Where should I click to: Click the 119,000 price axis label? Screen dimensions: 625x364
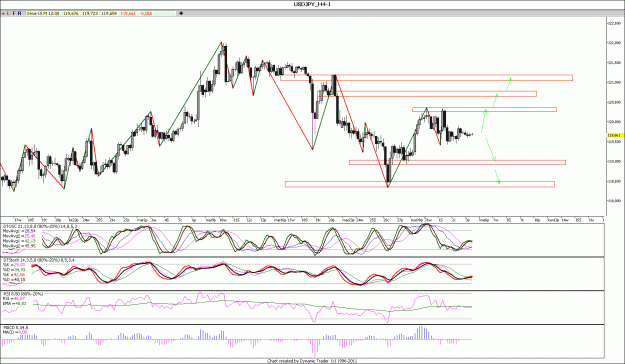tap(614, 161)
